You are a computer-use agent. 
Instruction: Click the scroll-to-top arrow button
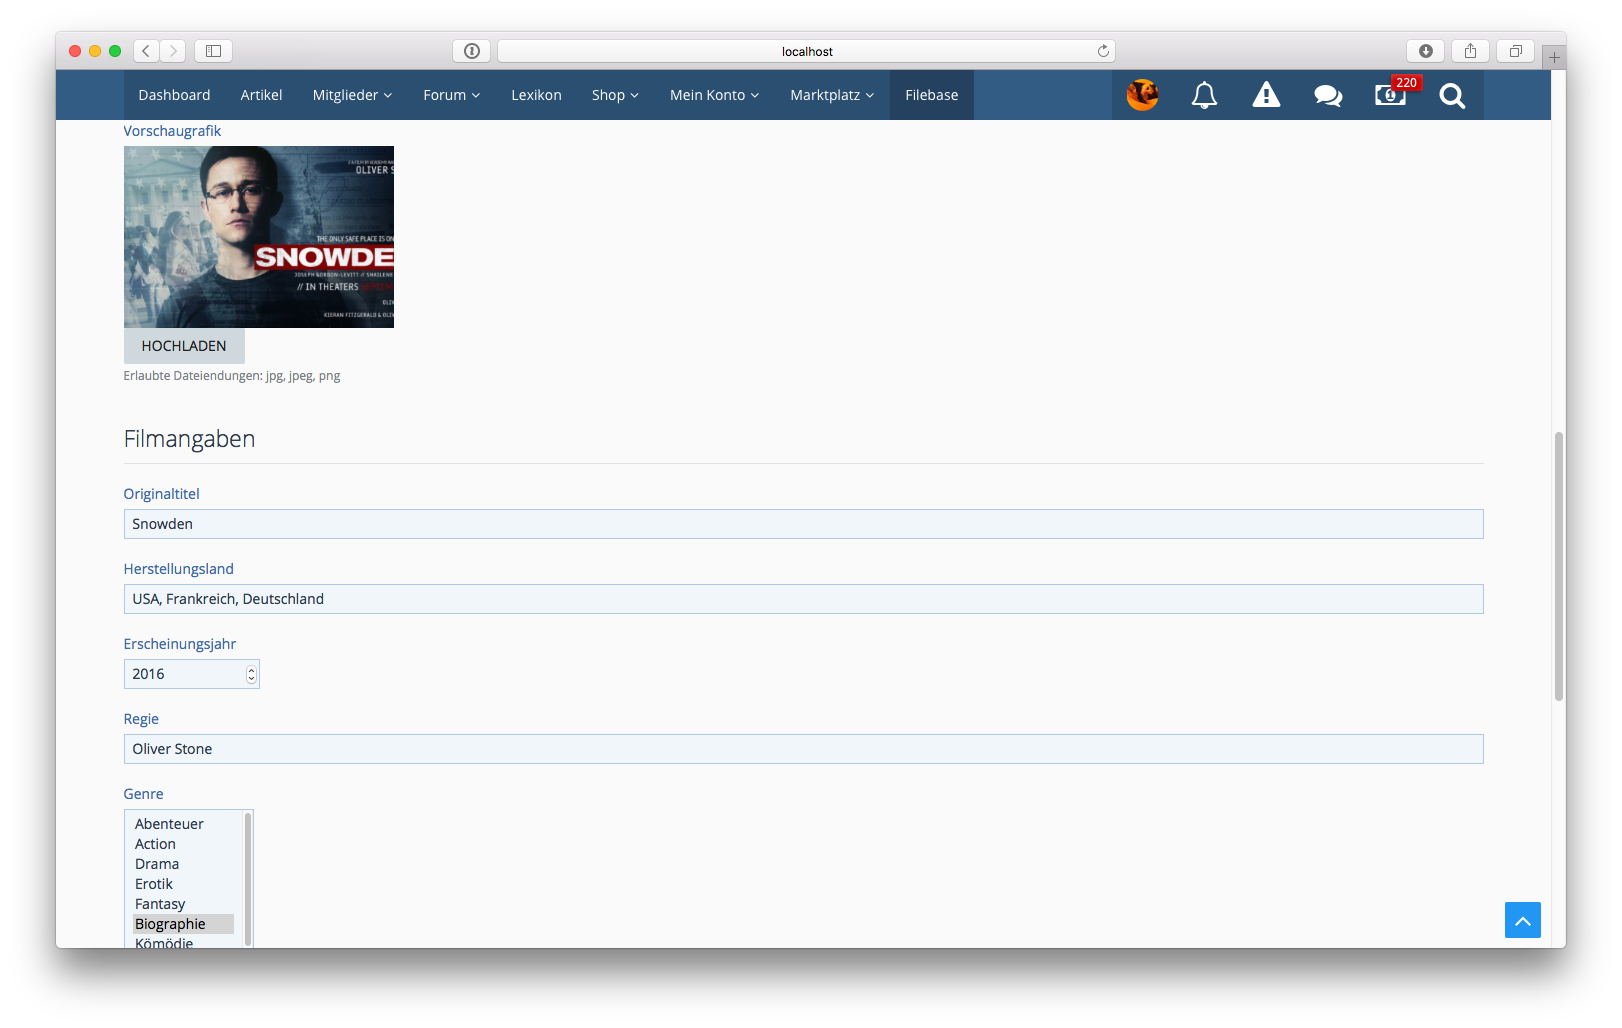coord(1522,920)
